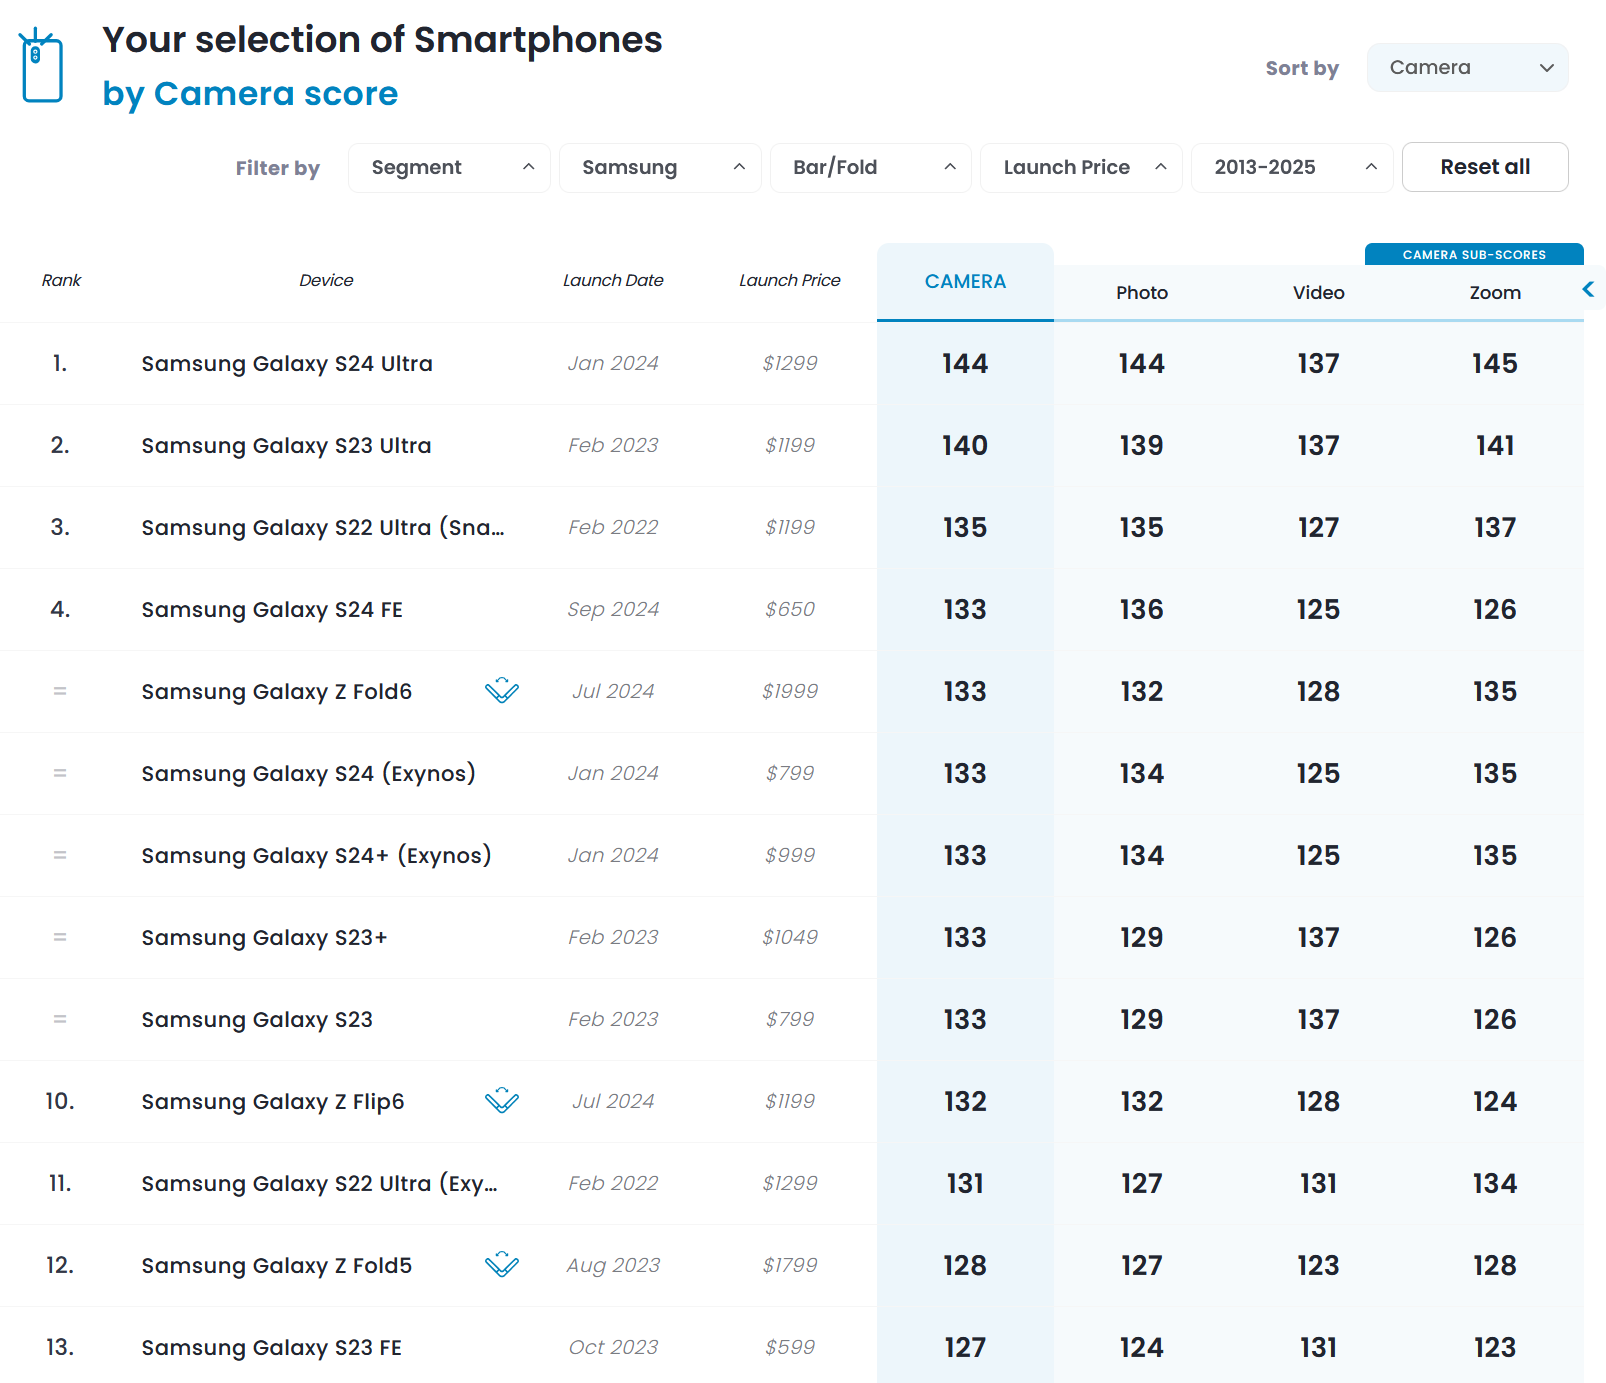Screen dimensions: 1606x1383
Task: Expand the Segment filter
Action: (449, 167)
